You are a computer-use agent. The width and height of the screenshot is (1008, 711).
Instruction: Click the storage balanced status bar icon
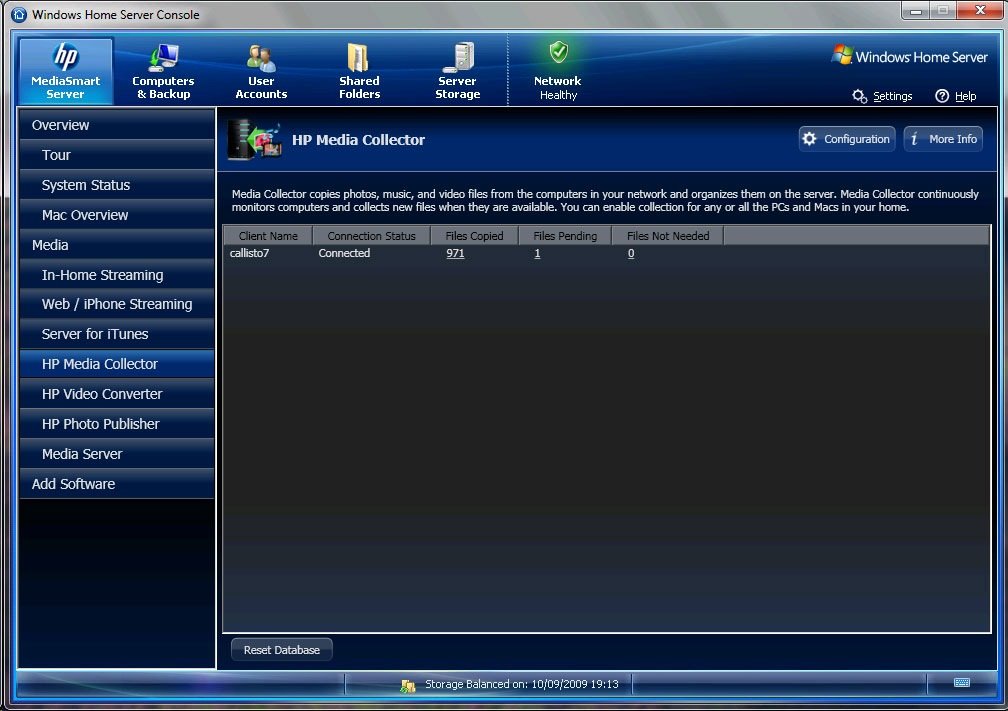coord(408,685)
